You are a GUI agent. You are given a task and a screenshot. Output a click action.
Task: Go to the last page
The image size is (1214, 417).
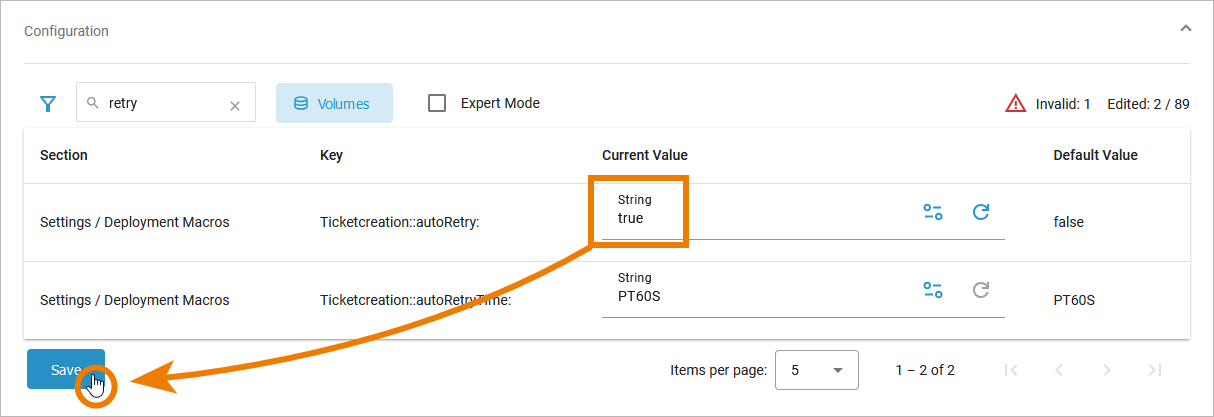1154,370
